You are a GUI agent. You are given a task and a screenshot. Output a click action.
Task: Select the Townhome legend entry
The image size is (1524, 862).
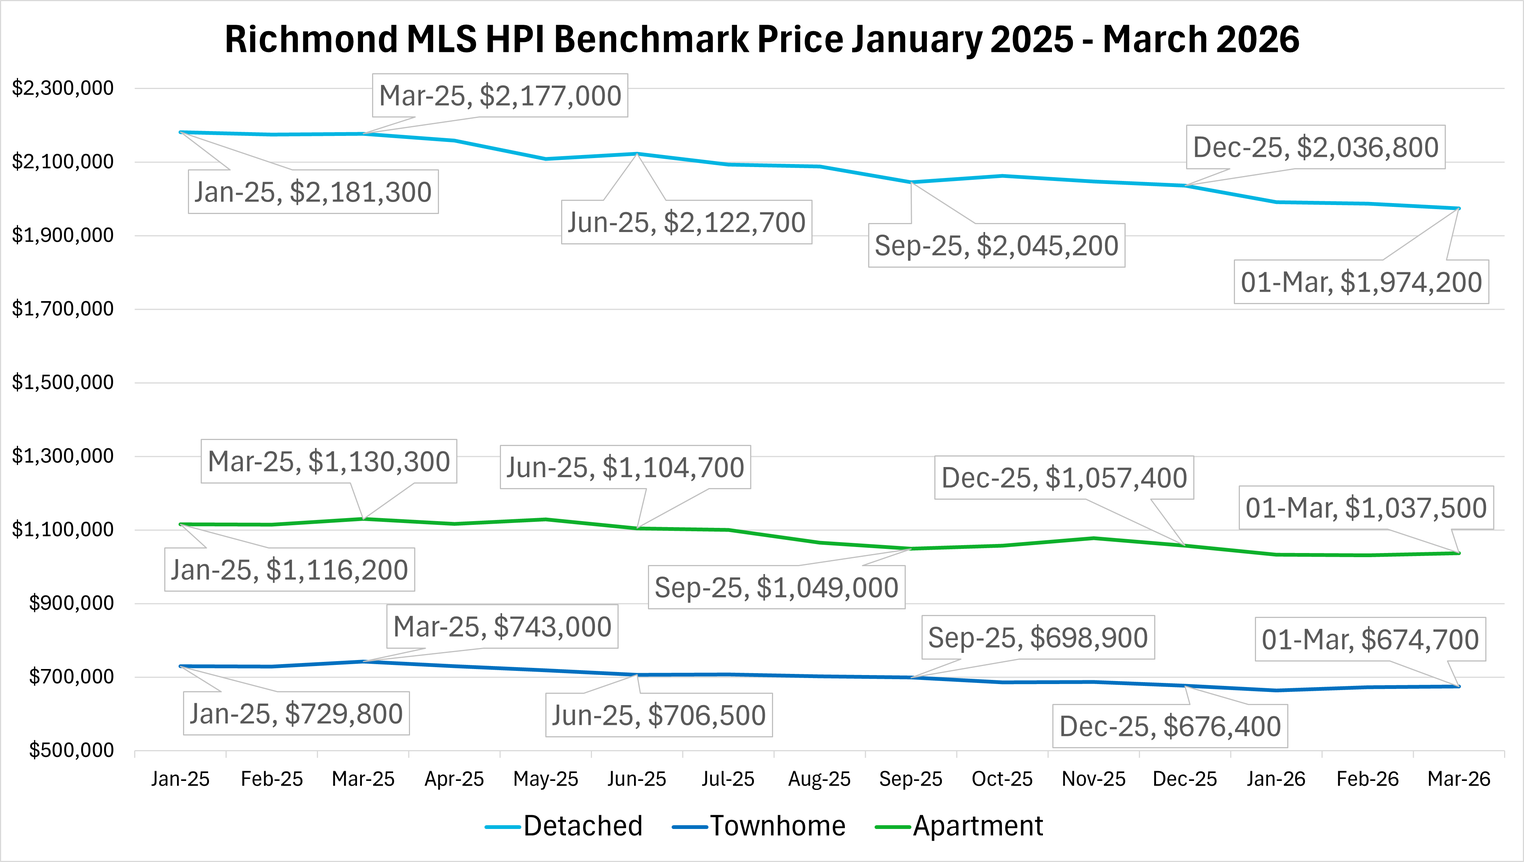click(x=777, y=826)
